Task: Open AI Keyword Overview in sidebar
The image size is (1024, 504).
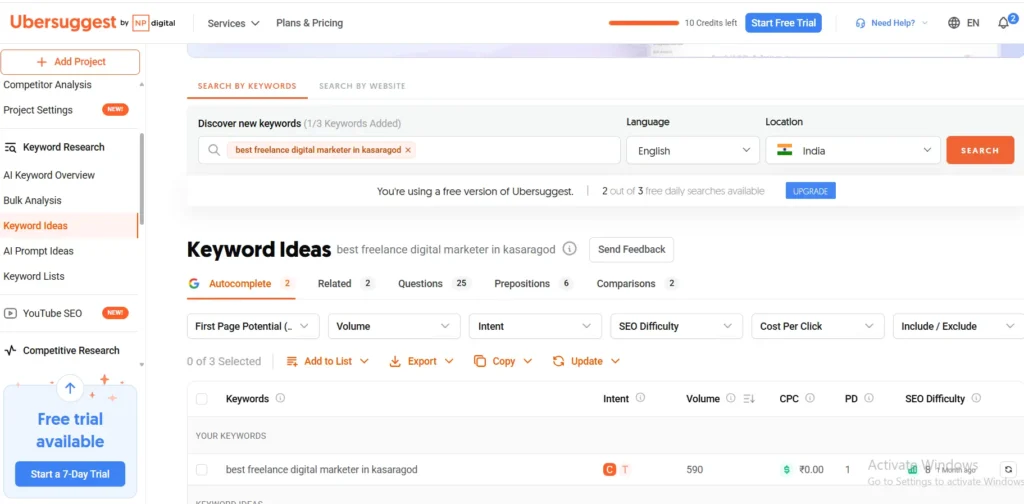Action: click(x=49, y=175)
